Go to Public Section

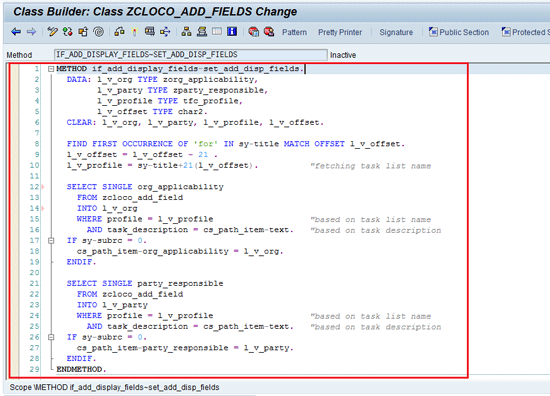[x=459, y=32]
